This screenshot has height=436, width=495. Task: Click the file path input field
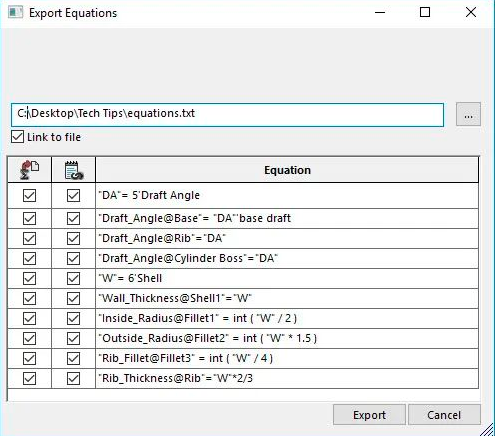(x=227, y=115)
